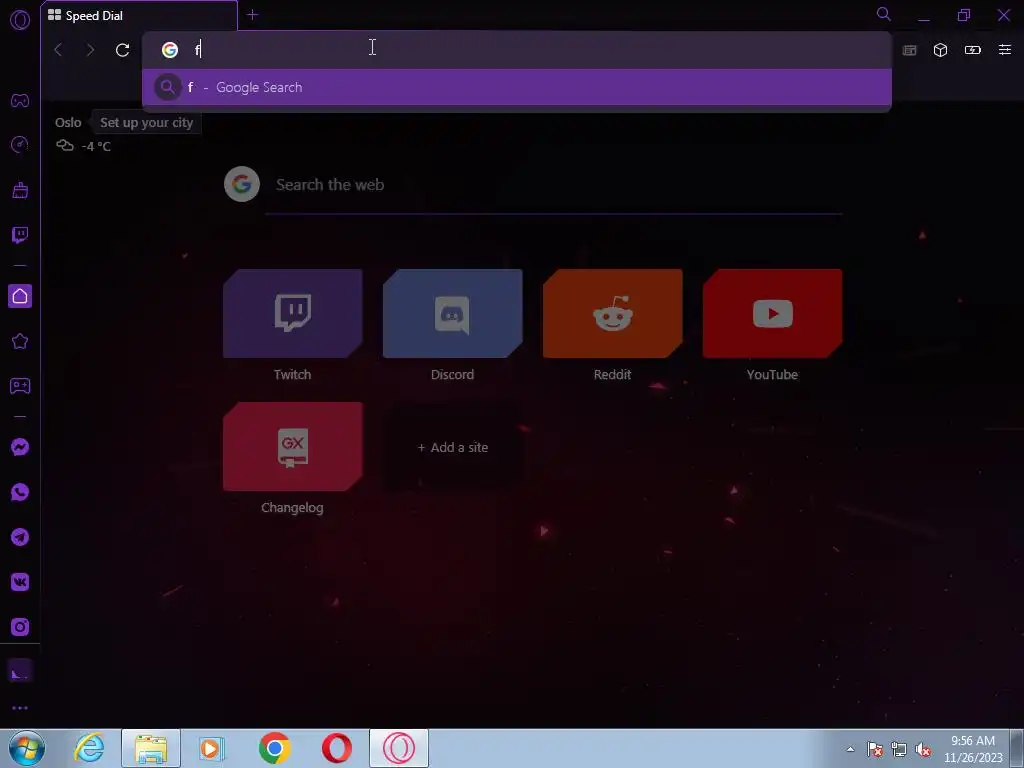Open the clock showing 9:56 AM
This screenshot has height=768, width=1024.
pyautogui.click(x=972, y=749)
